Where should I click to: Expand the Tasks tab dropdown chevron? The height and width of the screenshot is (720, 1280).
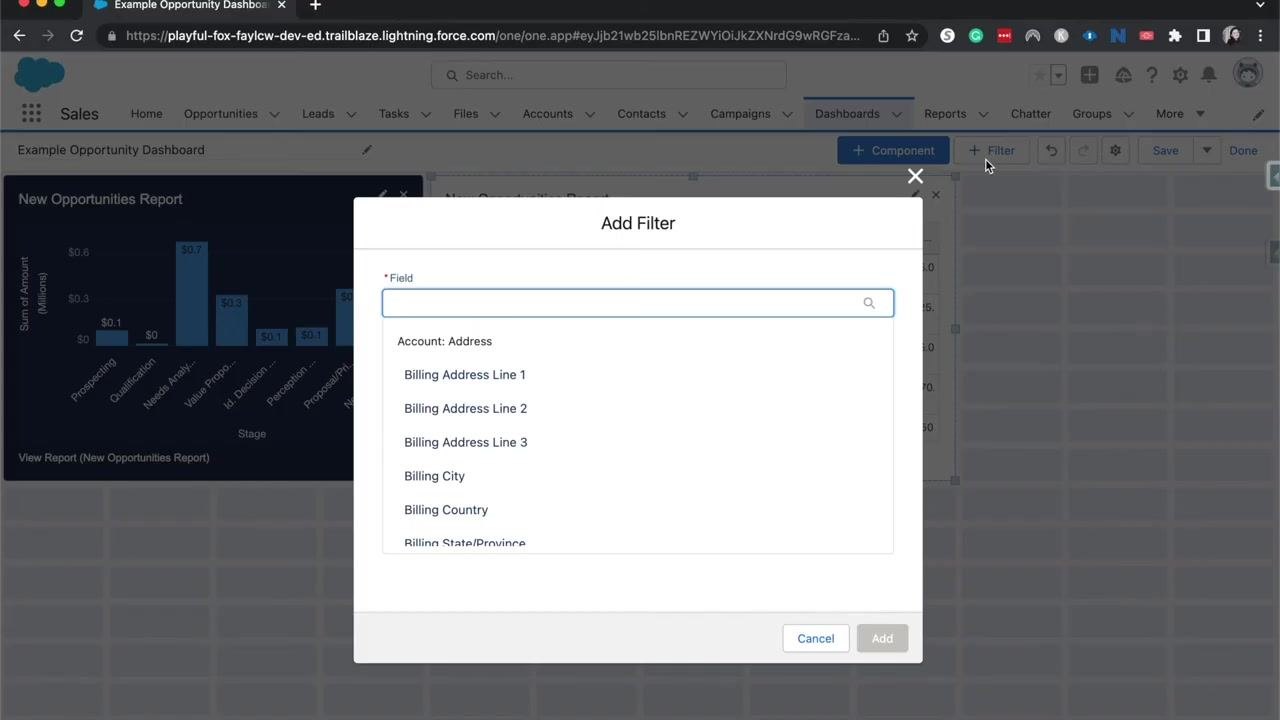(426, 114)
